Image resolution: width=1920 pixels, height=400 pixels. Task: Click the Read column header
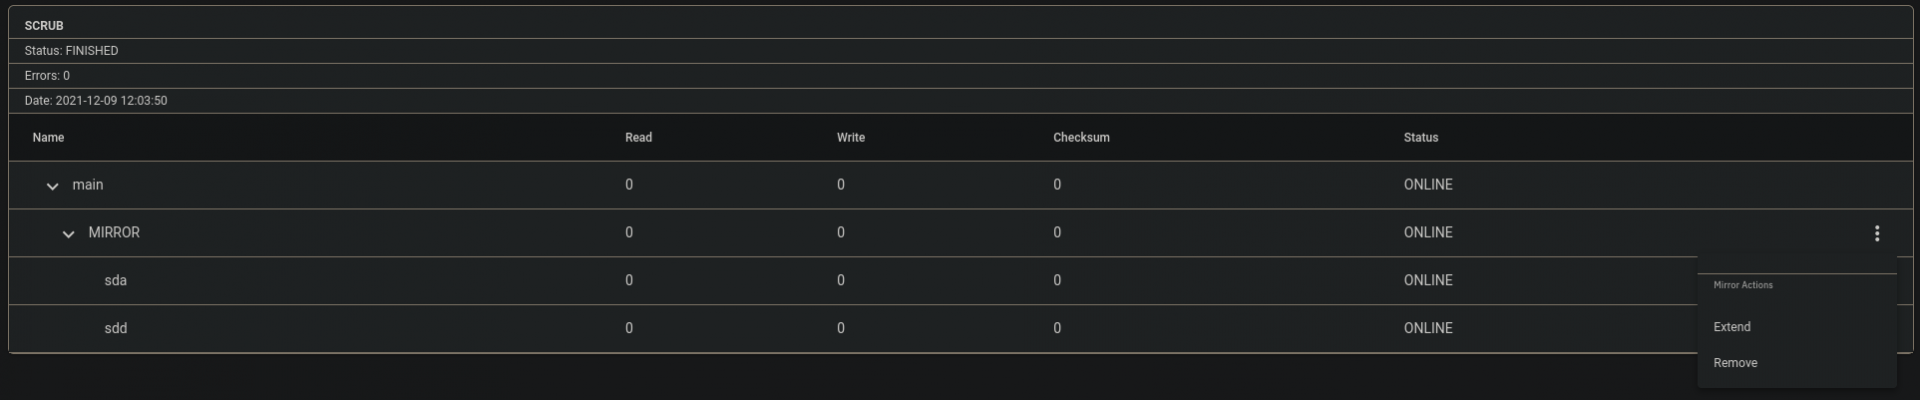click(x=638, y=138)
